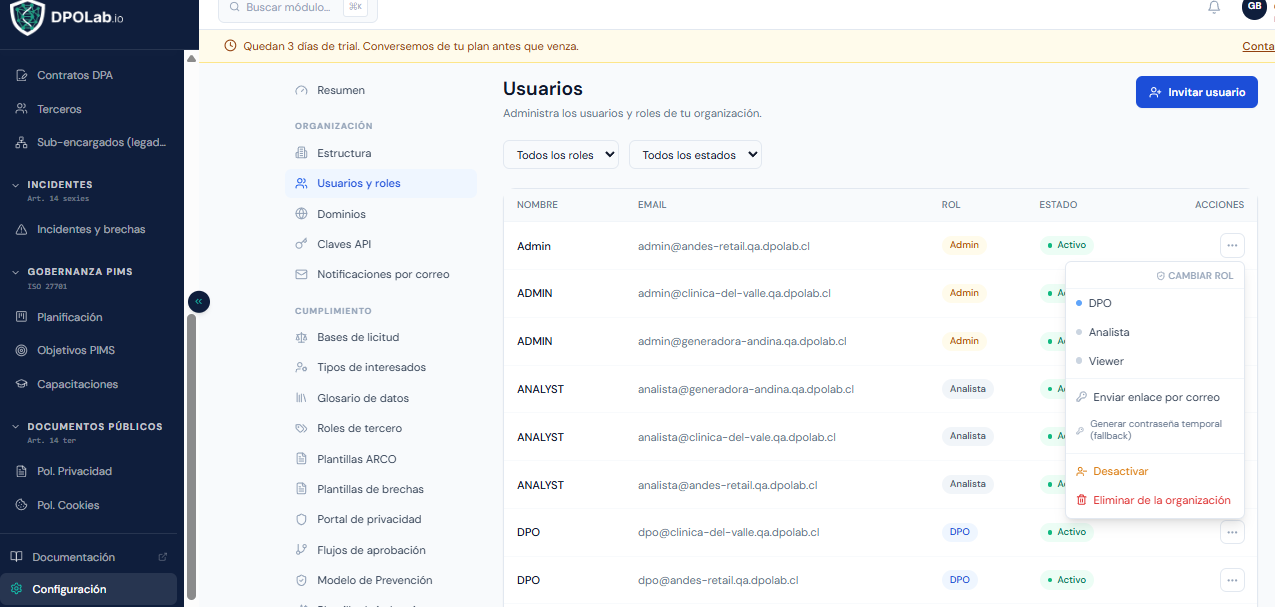
Task: Click the Bases de licitud scales icon
Action: pos(302,337)
